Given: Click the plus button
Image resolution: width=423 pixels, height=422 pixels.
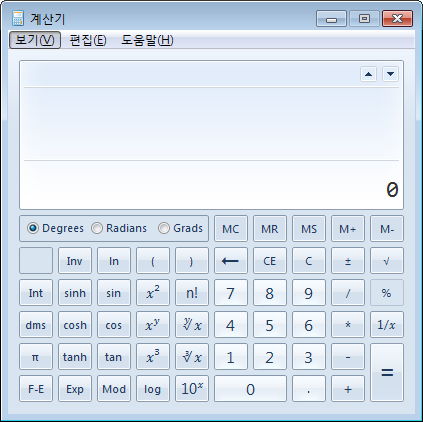Looking at the screenshot, I should pos(348,389).
